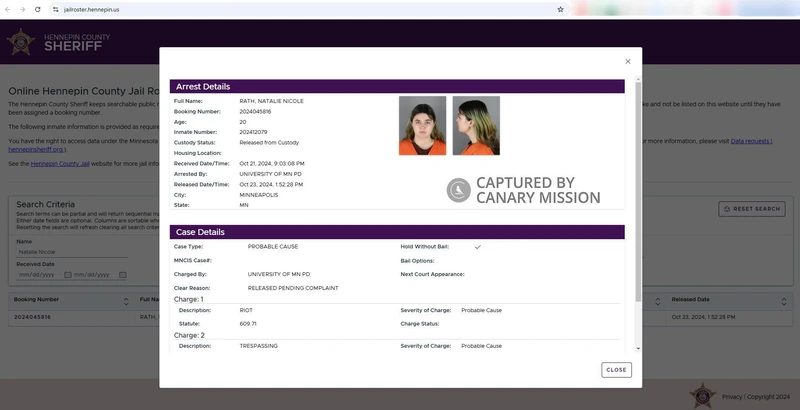The height and width of the screenshot is (410, 800).
Task: Click the statute value 609.71
Action: pos(248,324)
